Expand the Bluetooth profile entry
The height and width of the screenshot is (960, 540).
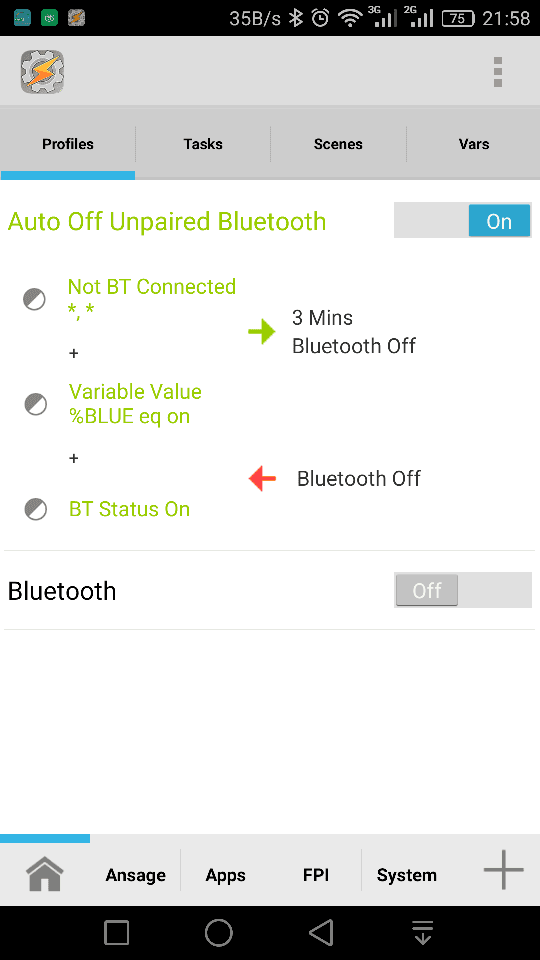click(x=62, y=591)
